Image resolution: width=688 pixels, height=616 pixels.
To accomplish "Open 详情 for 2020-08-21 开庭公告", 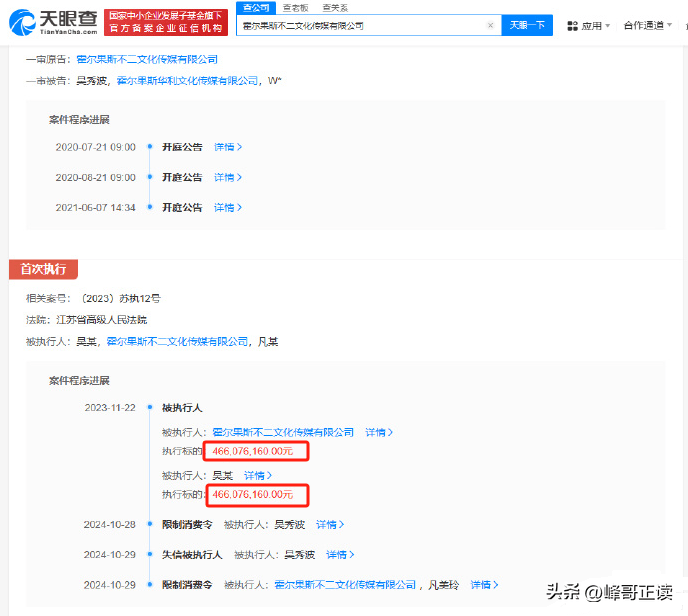I will point(228,177).
